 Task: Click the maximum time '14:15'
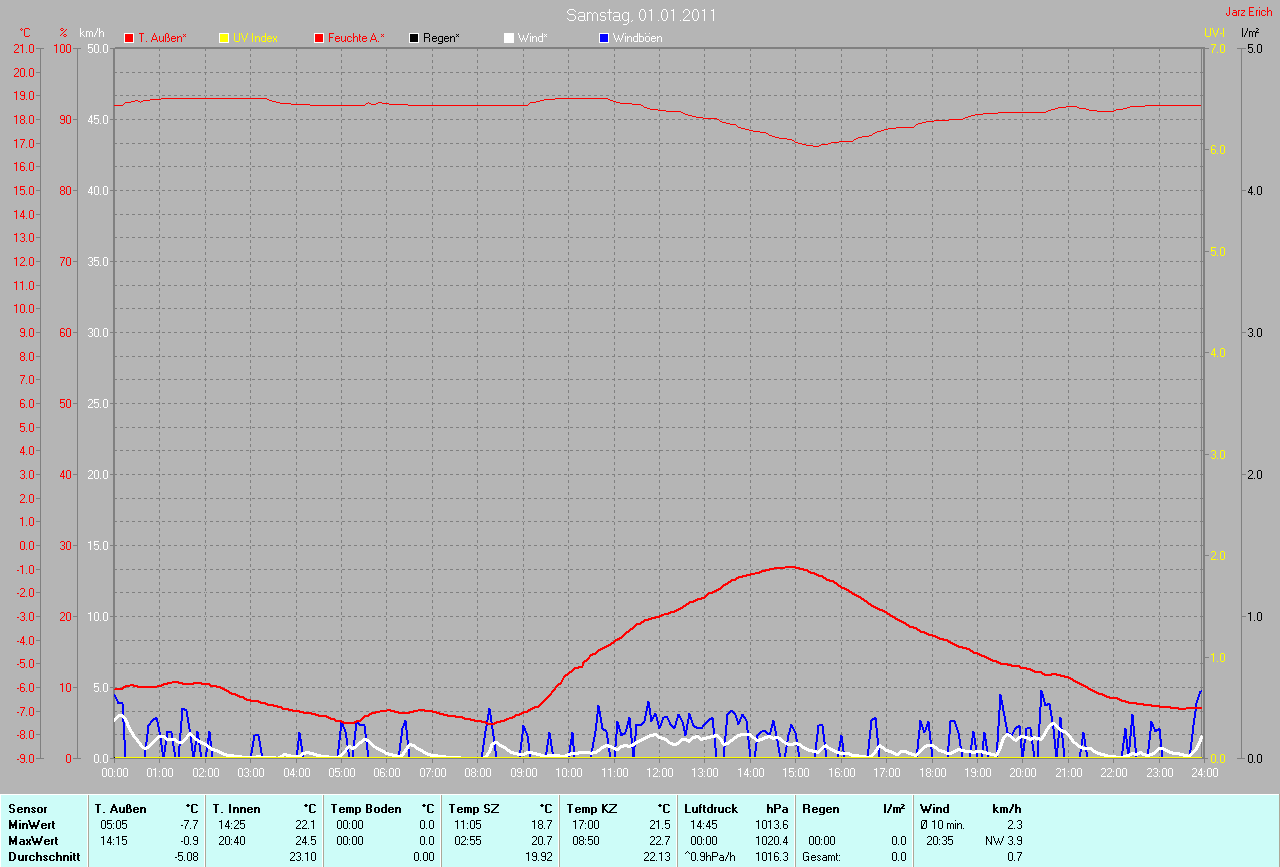(114, 841)
